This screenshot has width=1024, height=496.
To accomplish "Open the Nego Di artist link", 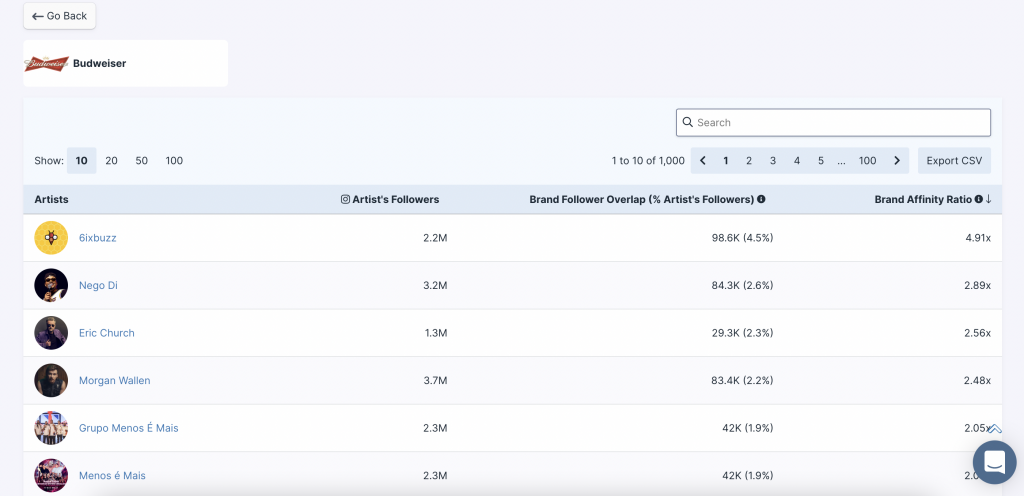I will (99, 286).
